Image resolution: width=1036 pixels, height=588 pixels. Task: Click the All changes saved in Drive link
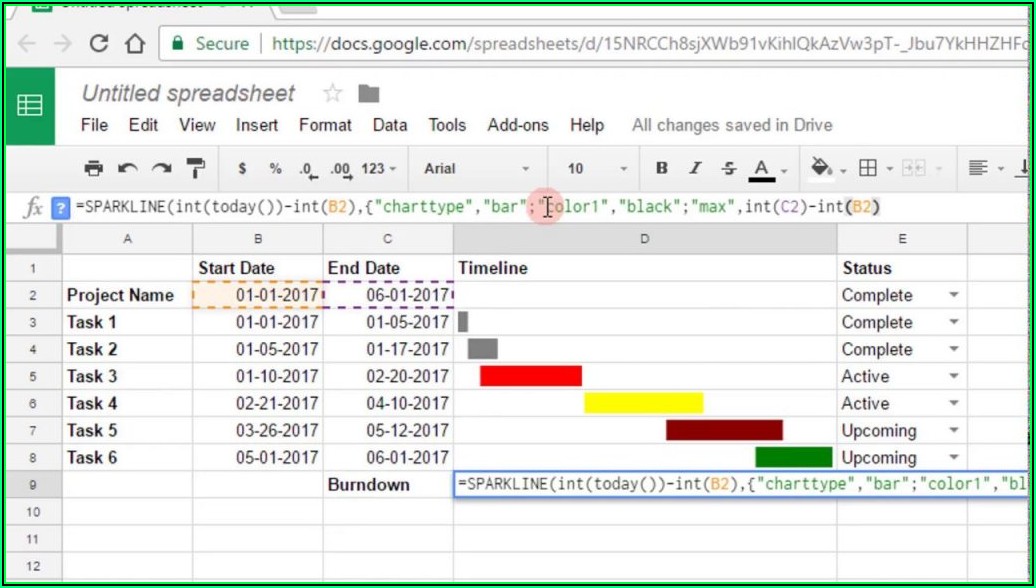732,125
